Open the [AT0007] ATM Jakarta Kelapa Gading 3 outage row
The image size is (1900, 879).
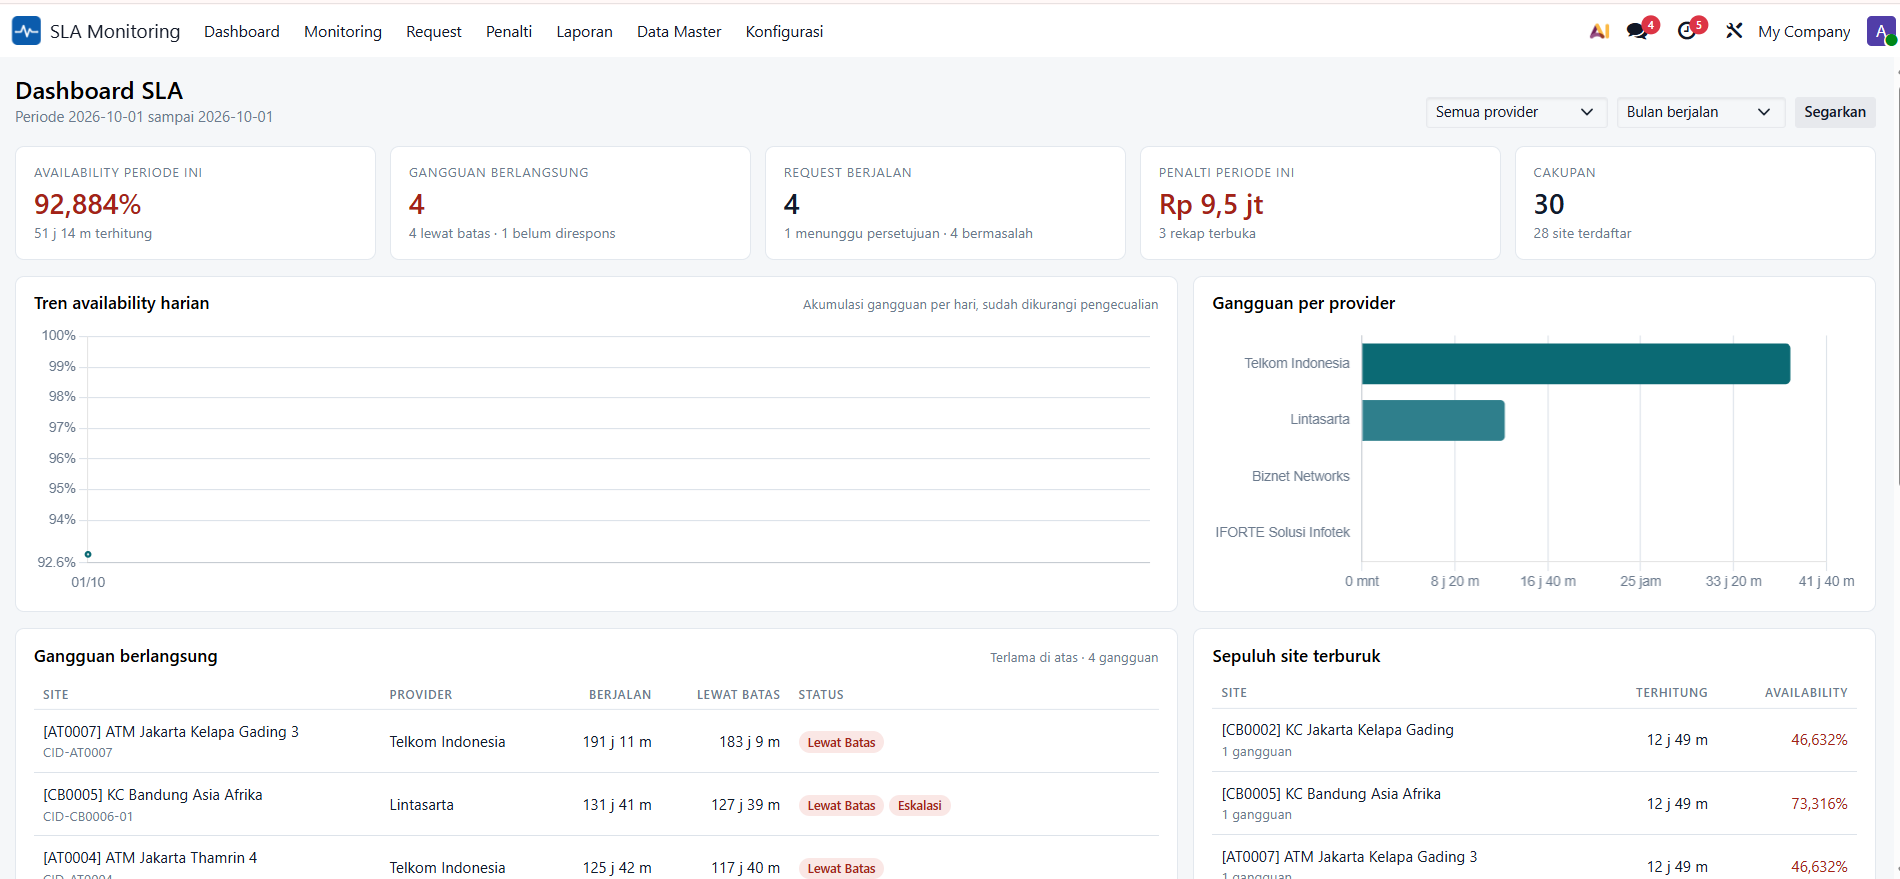tap(597, 741)
